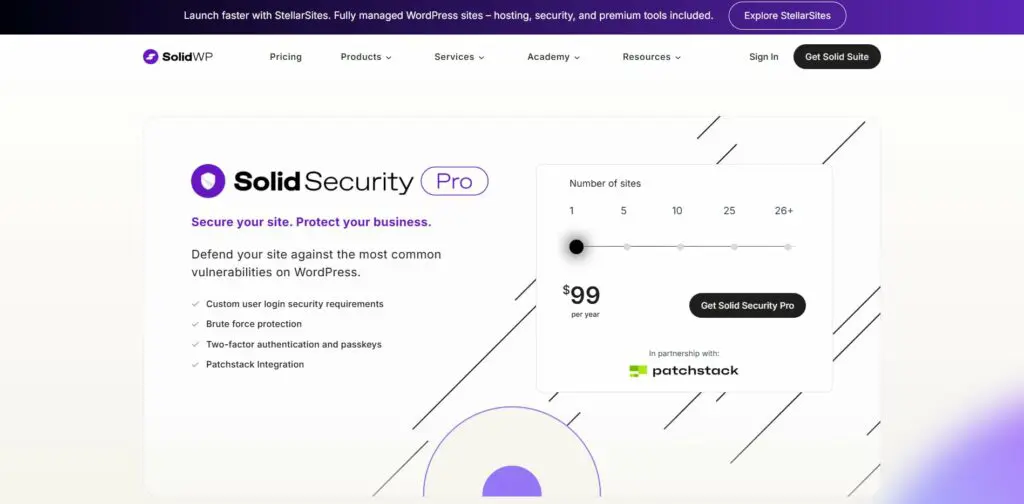Expand the Academy dropdown menu
Screen dimensions: 1024x504
[553, 57]
